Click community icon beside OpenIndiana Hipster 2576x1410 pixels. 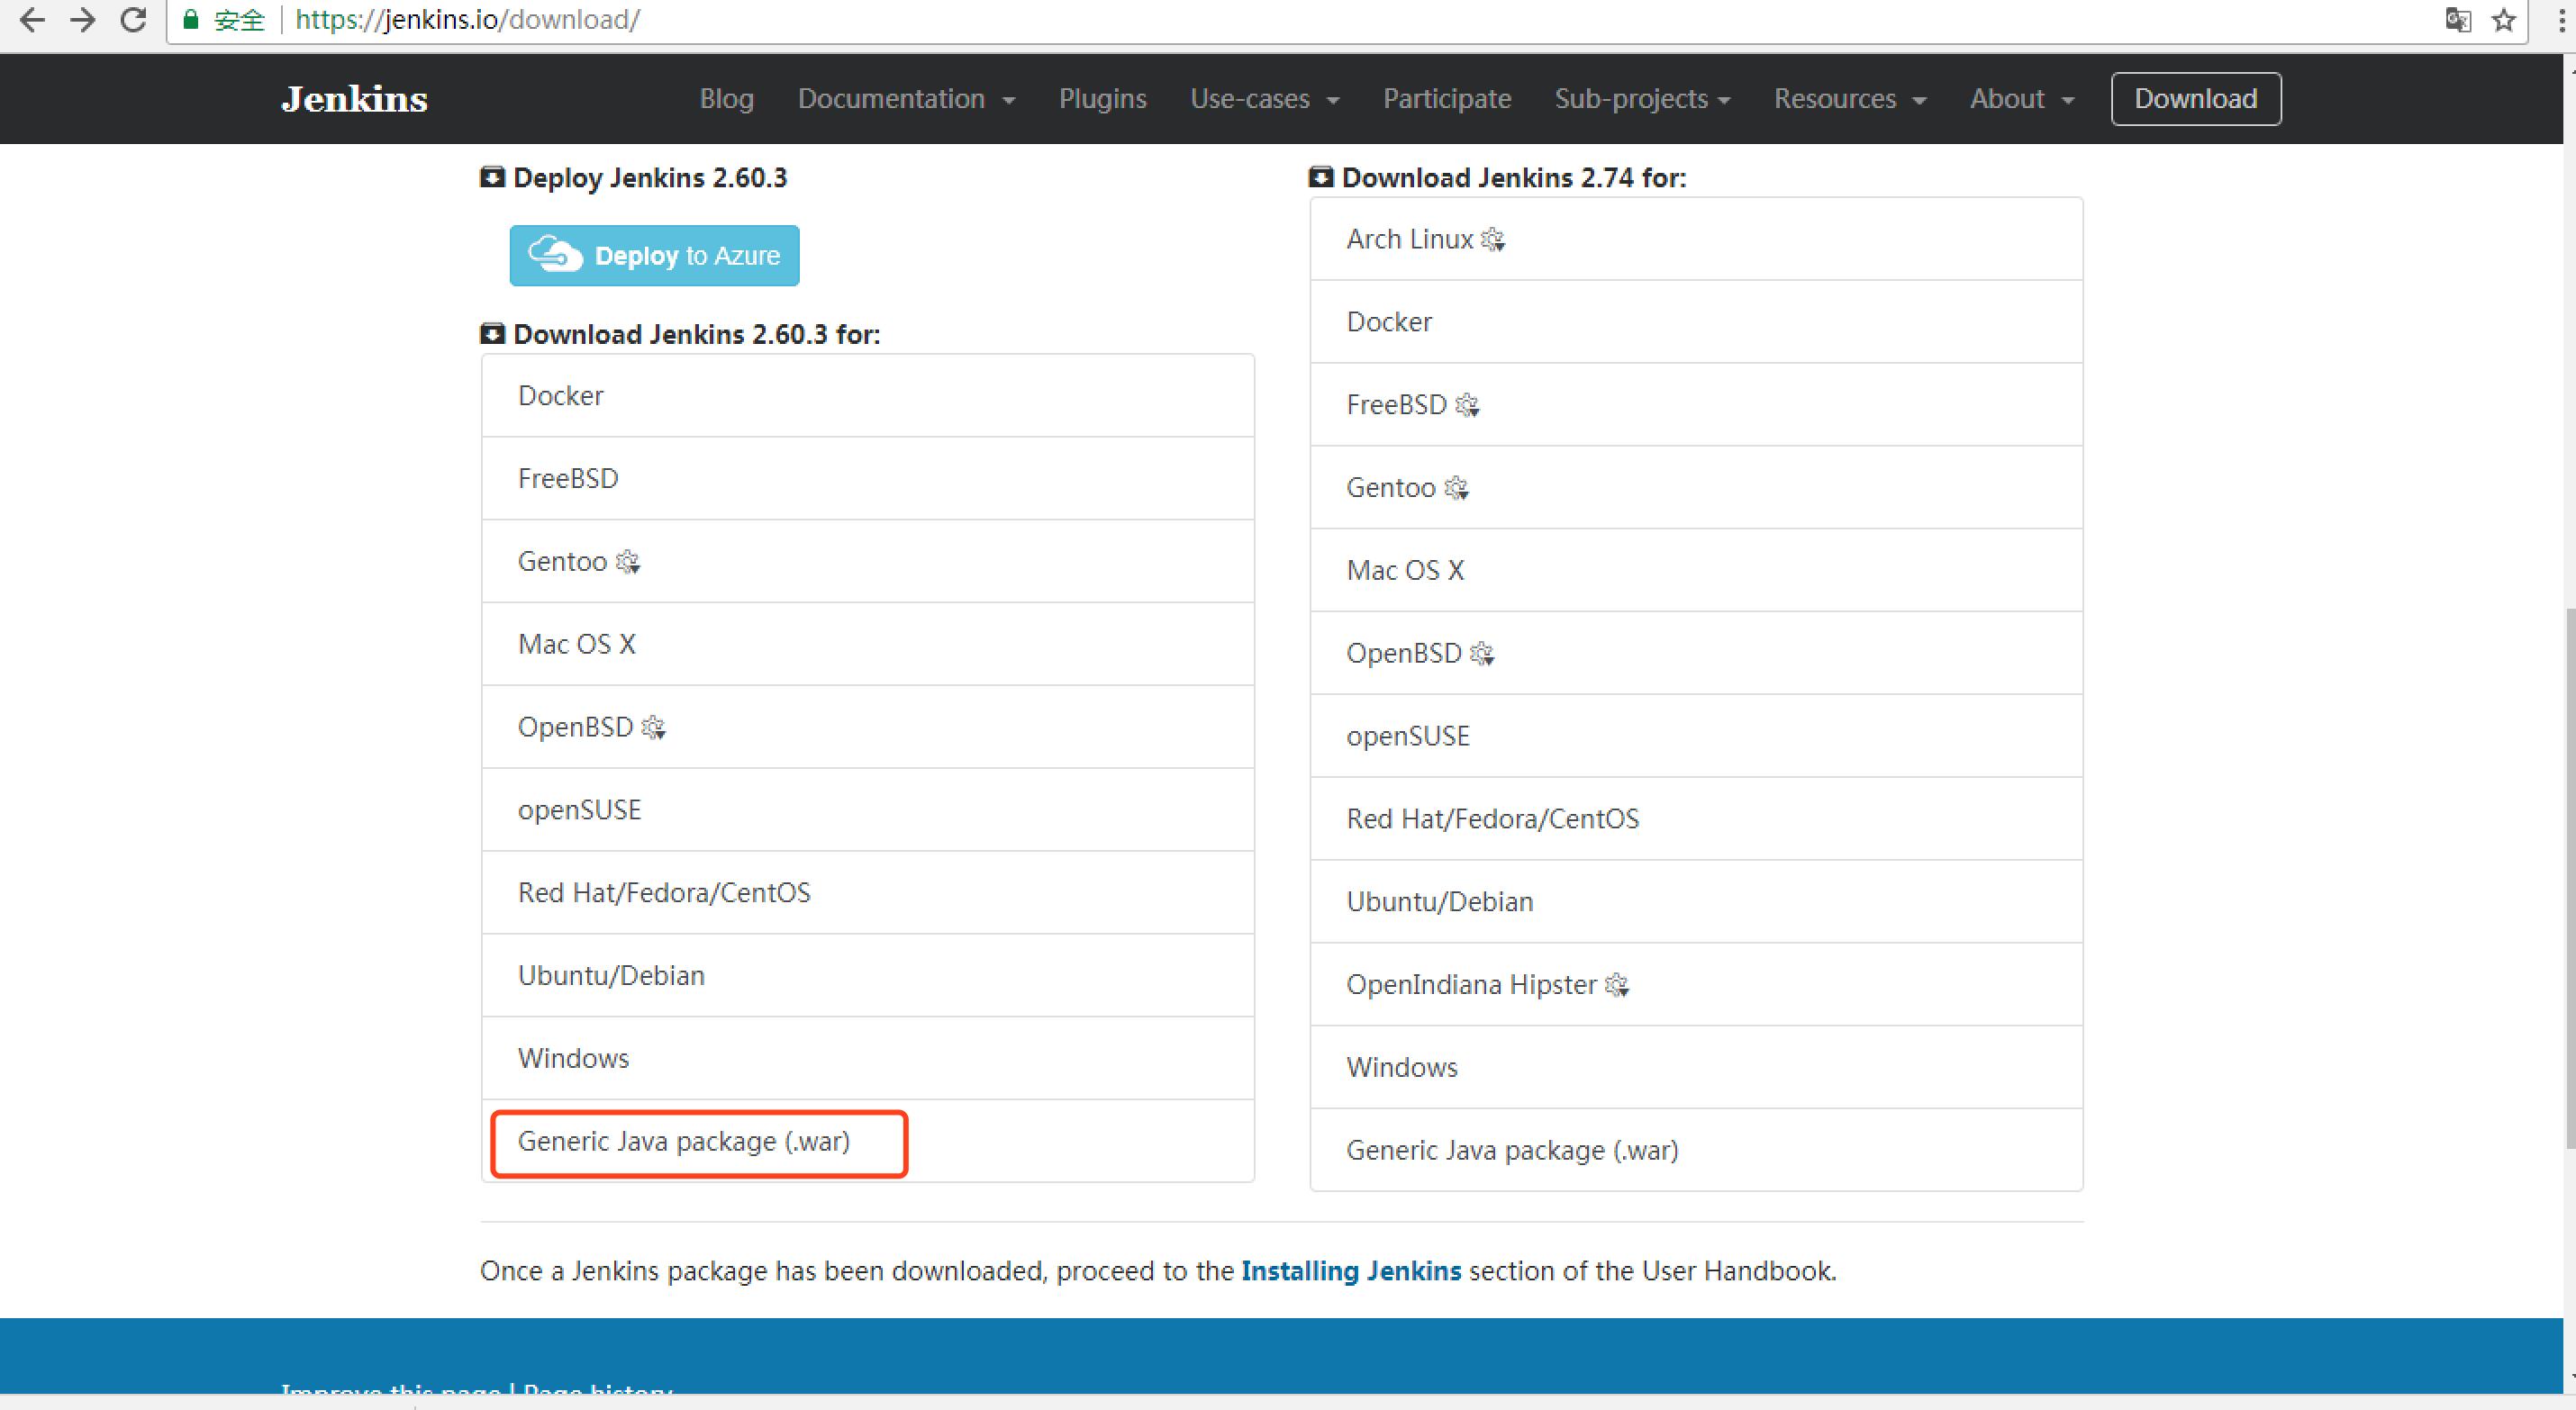click(1617, 985)
